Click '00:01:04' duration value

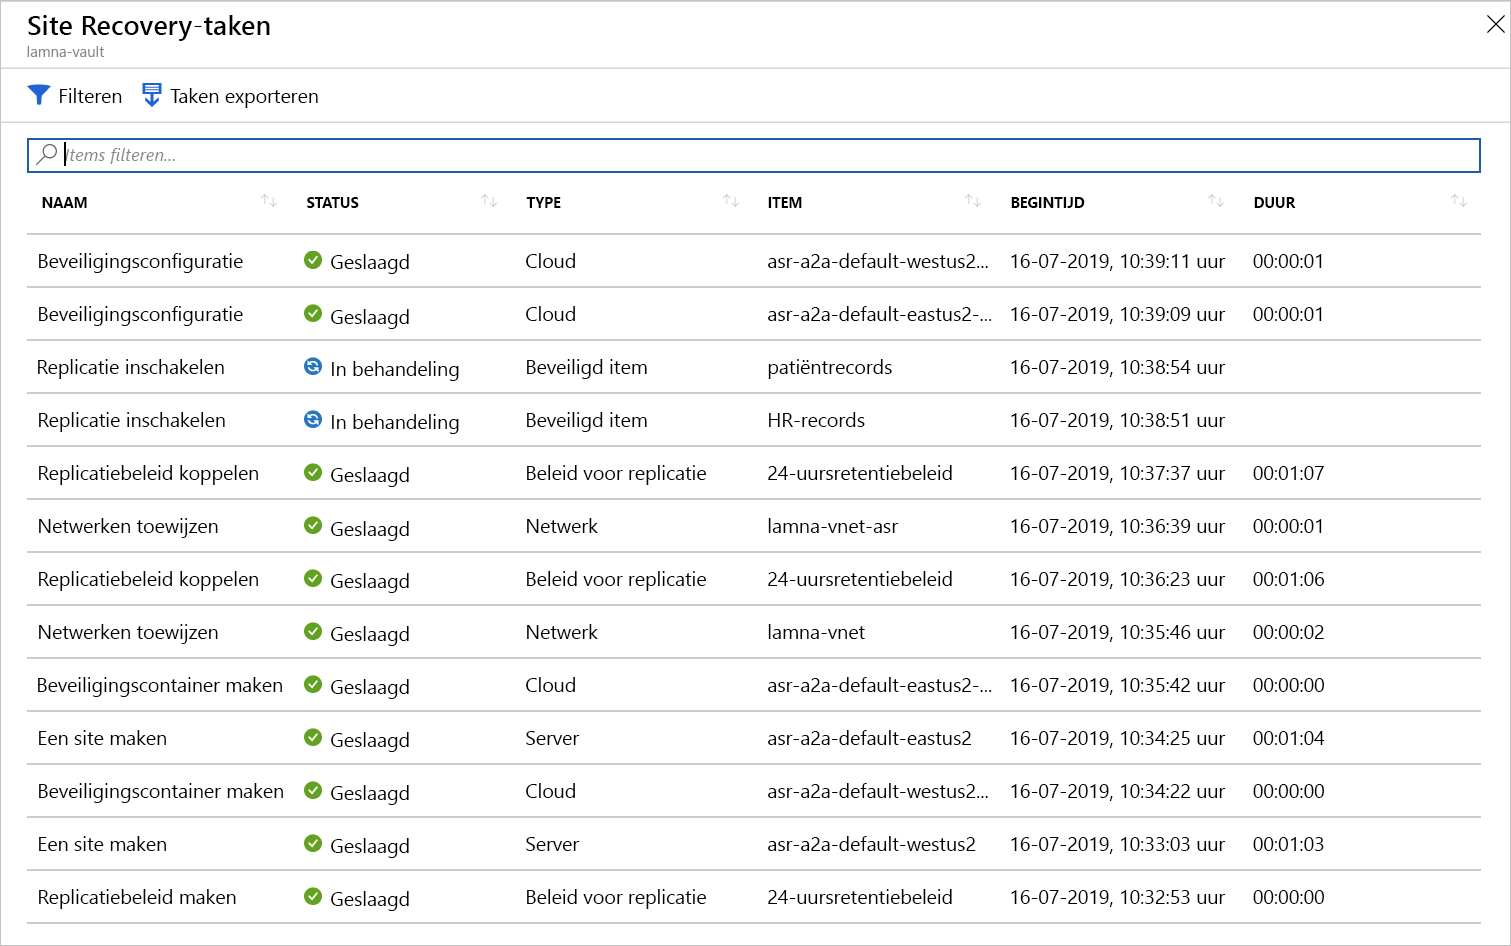1288,738
